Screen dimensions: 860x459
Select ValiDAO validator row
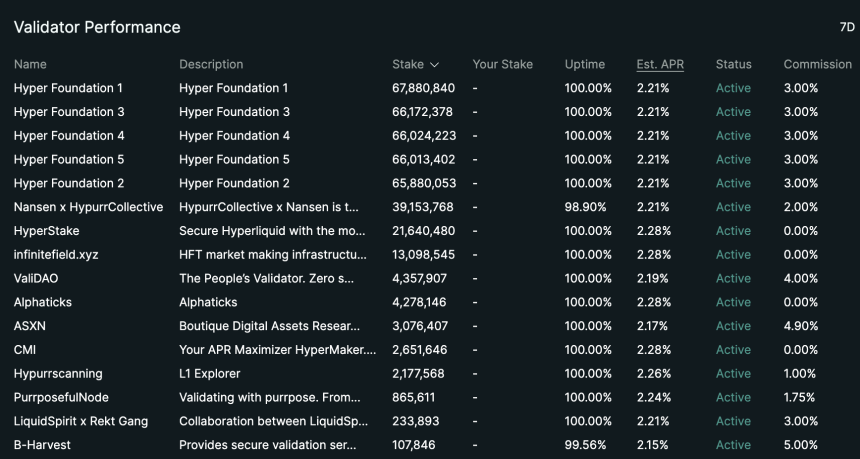430,278
